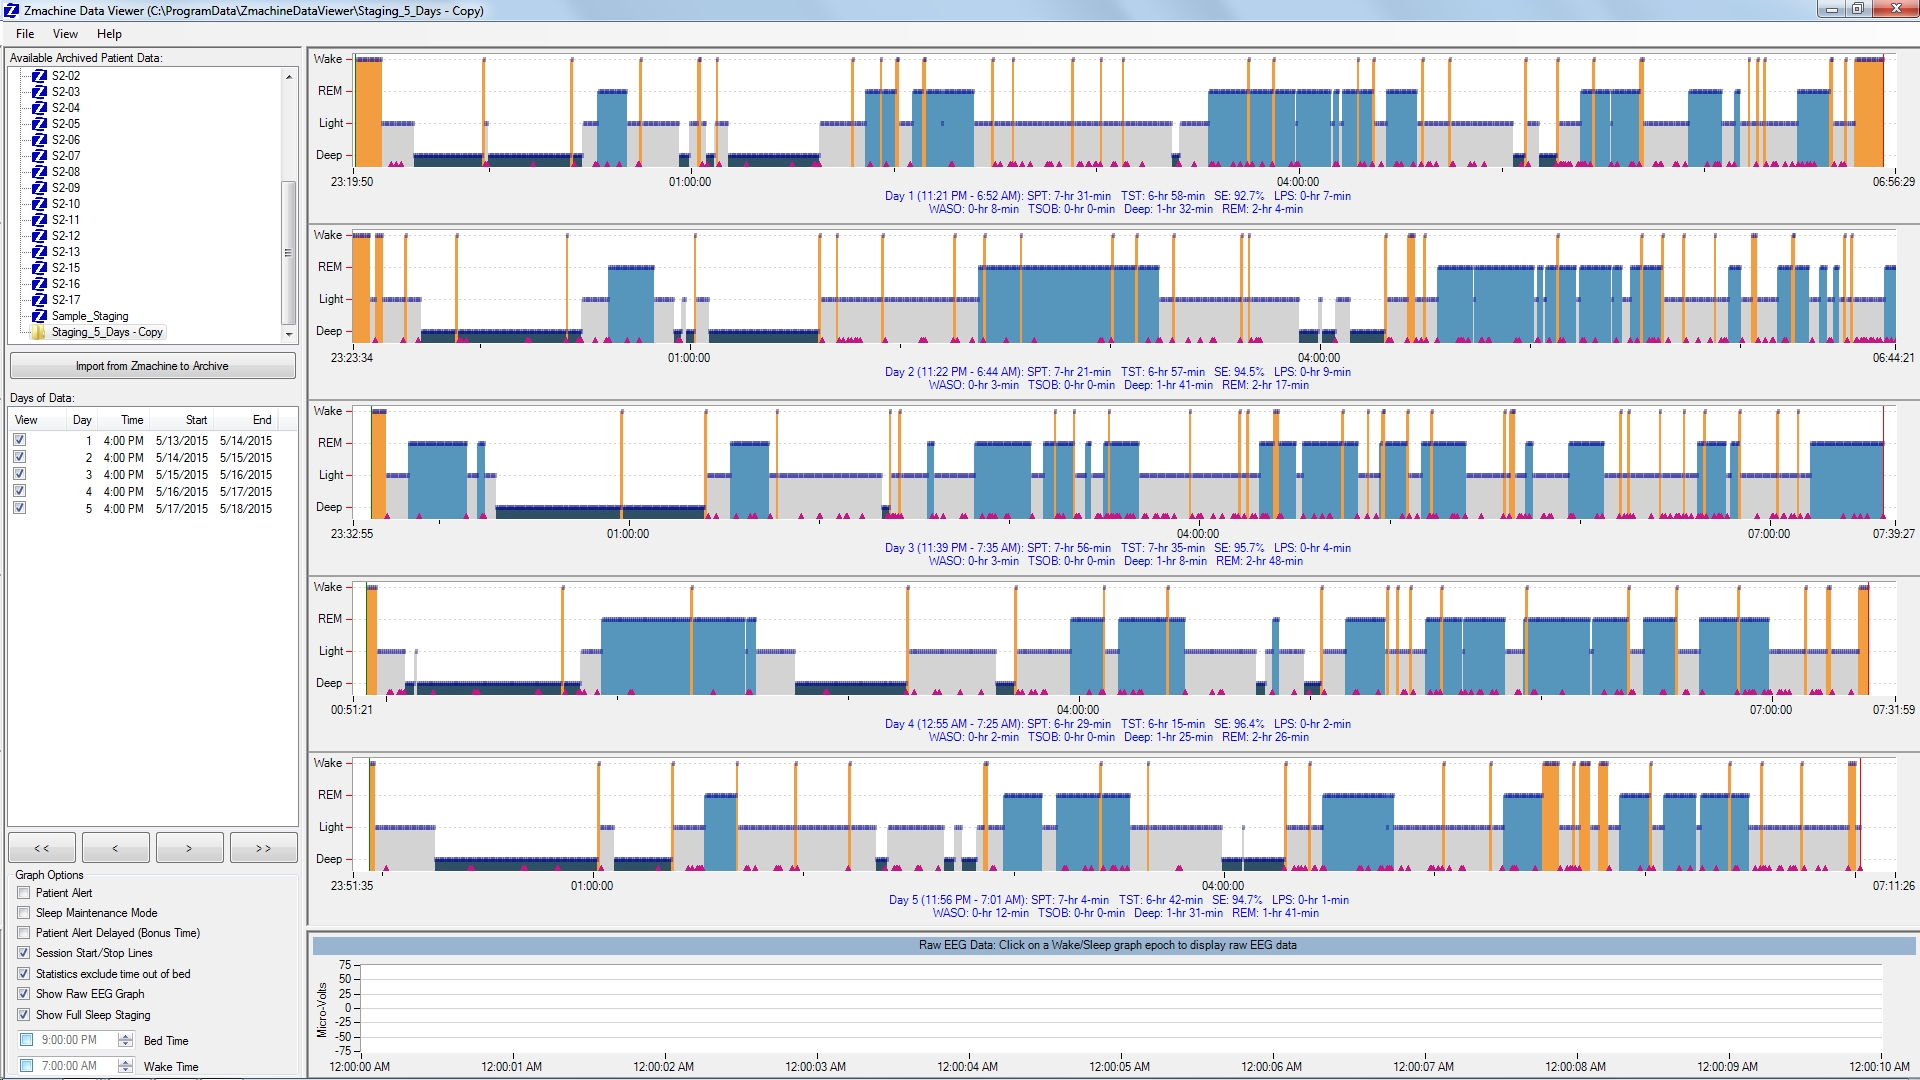Viewport: 1920px width, 1080px height.
Task: Click the S2-02 Zmachine file icon
Action: click(x=40, y=76)
